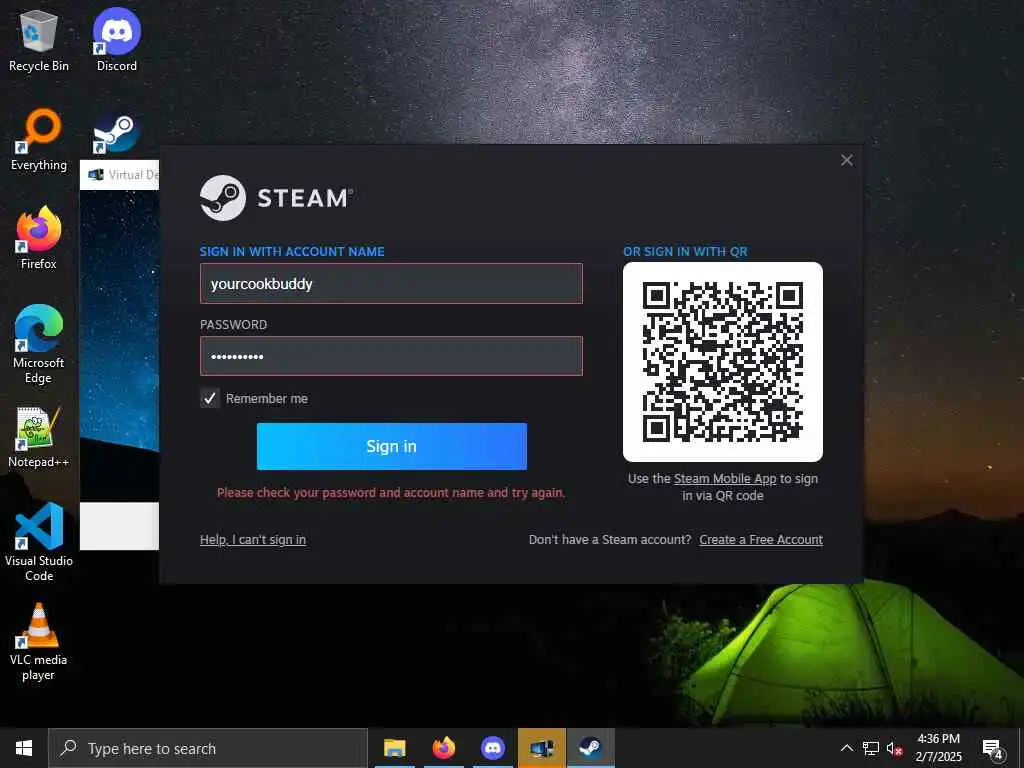Focus the Password input field
This screenshot has height=768, width=1024.
[x=391, y=356]
